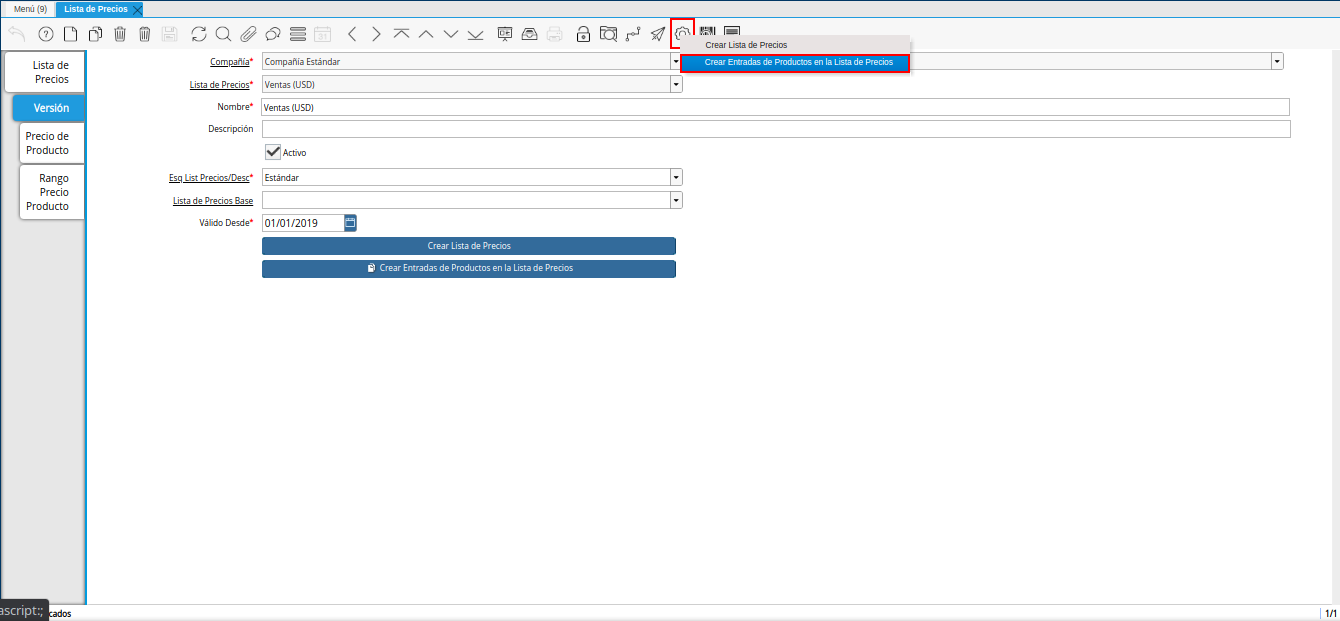This screenshot has height=621, width=1340.
Task: Toggle the Activo checkbox
Action: [272, 152]
